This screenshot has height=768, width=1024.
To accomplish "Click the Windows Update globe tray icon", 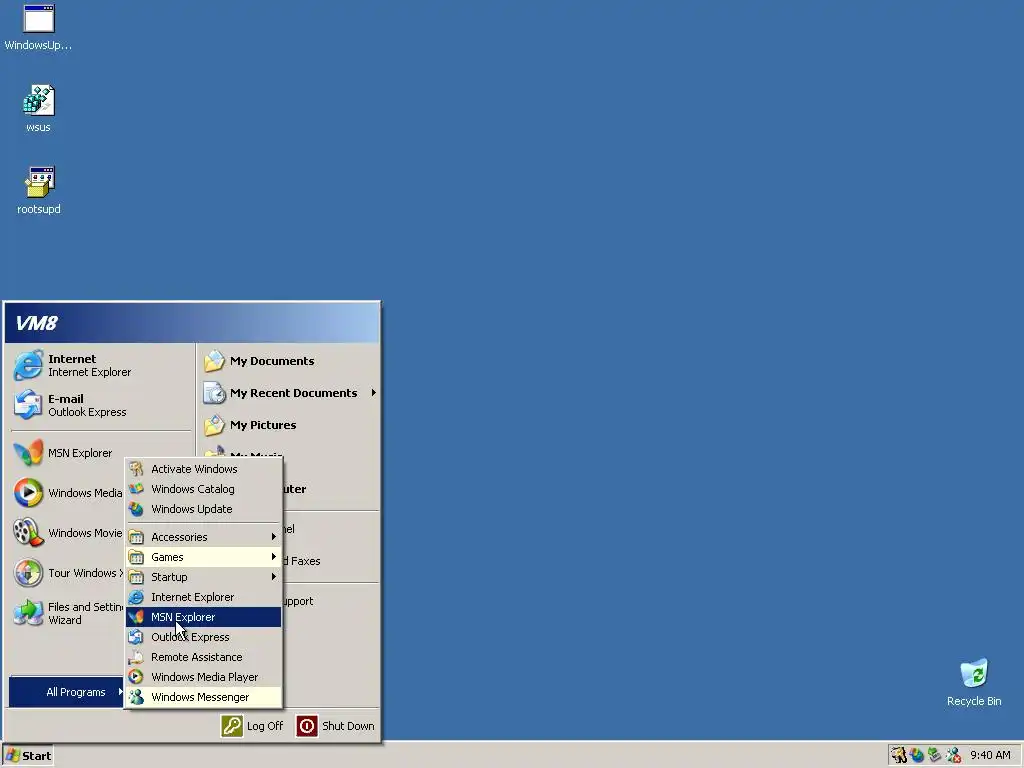I will (x=917, y=756).
